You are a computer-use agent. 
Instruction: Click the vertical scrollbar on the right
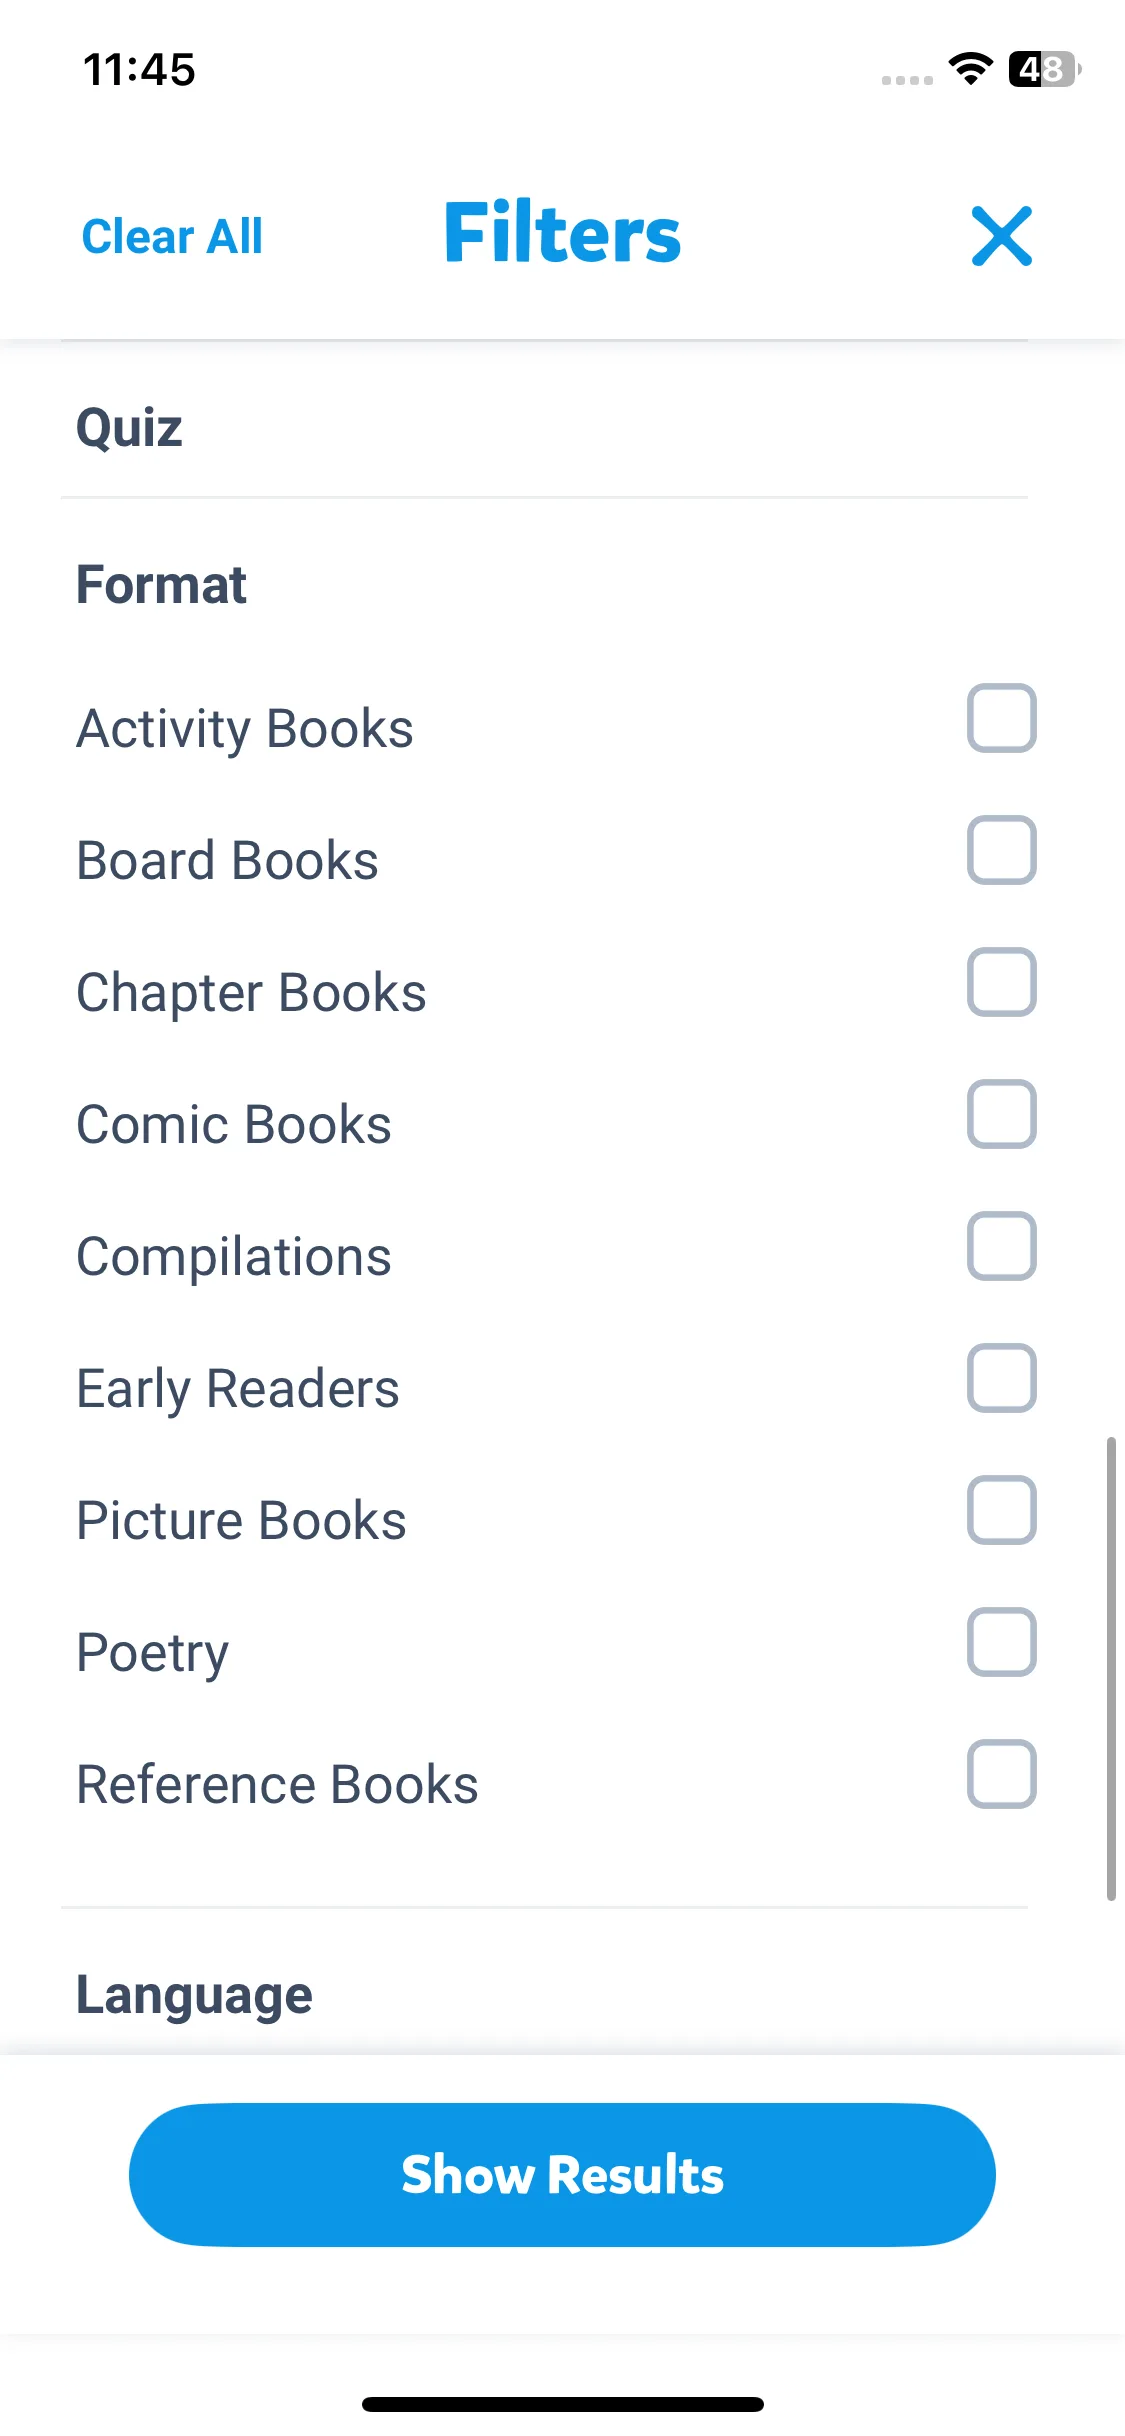pos(1110,1667)
